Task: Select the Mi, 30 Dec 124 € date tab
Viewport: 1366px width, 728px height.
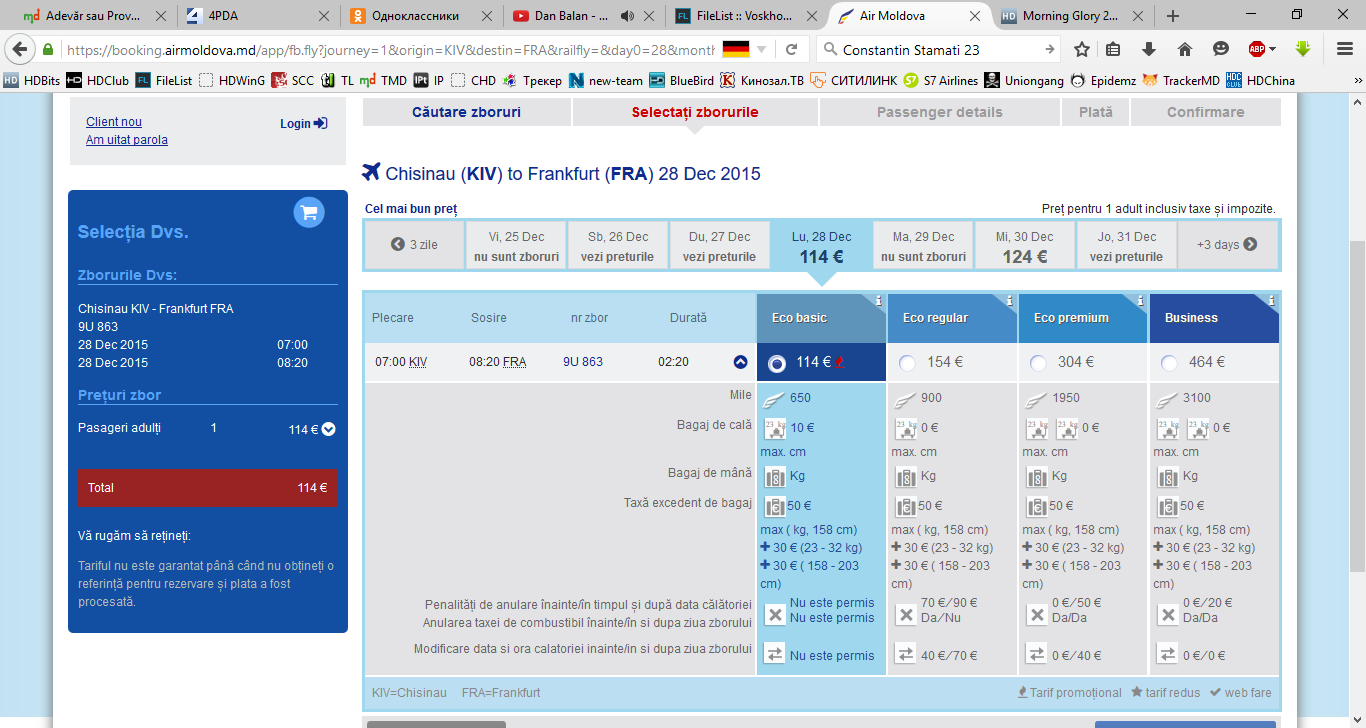Action: pos(1024,246)
